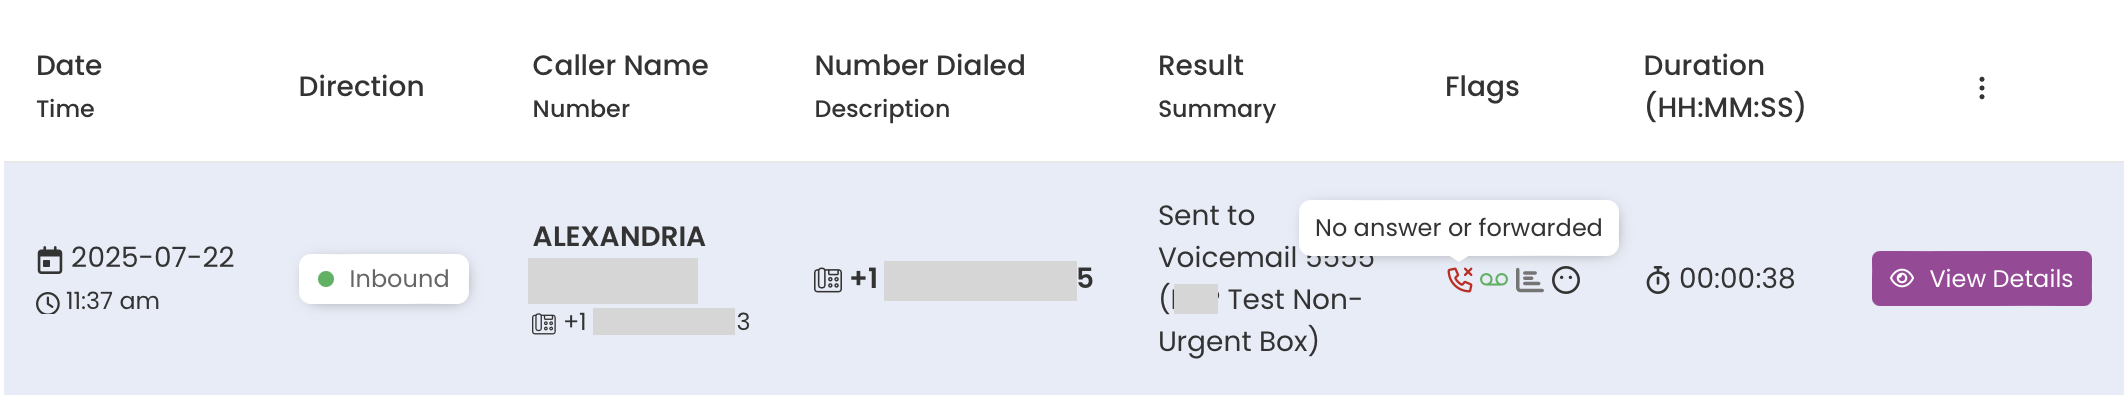2128x396 pixels.
Task: Click the Caller Name column header
Action: [620, 65]
